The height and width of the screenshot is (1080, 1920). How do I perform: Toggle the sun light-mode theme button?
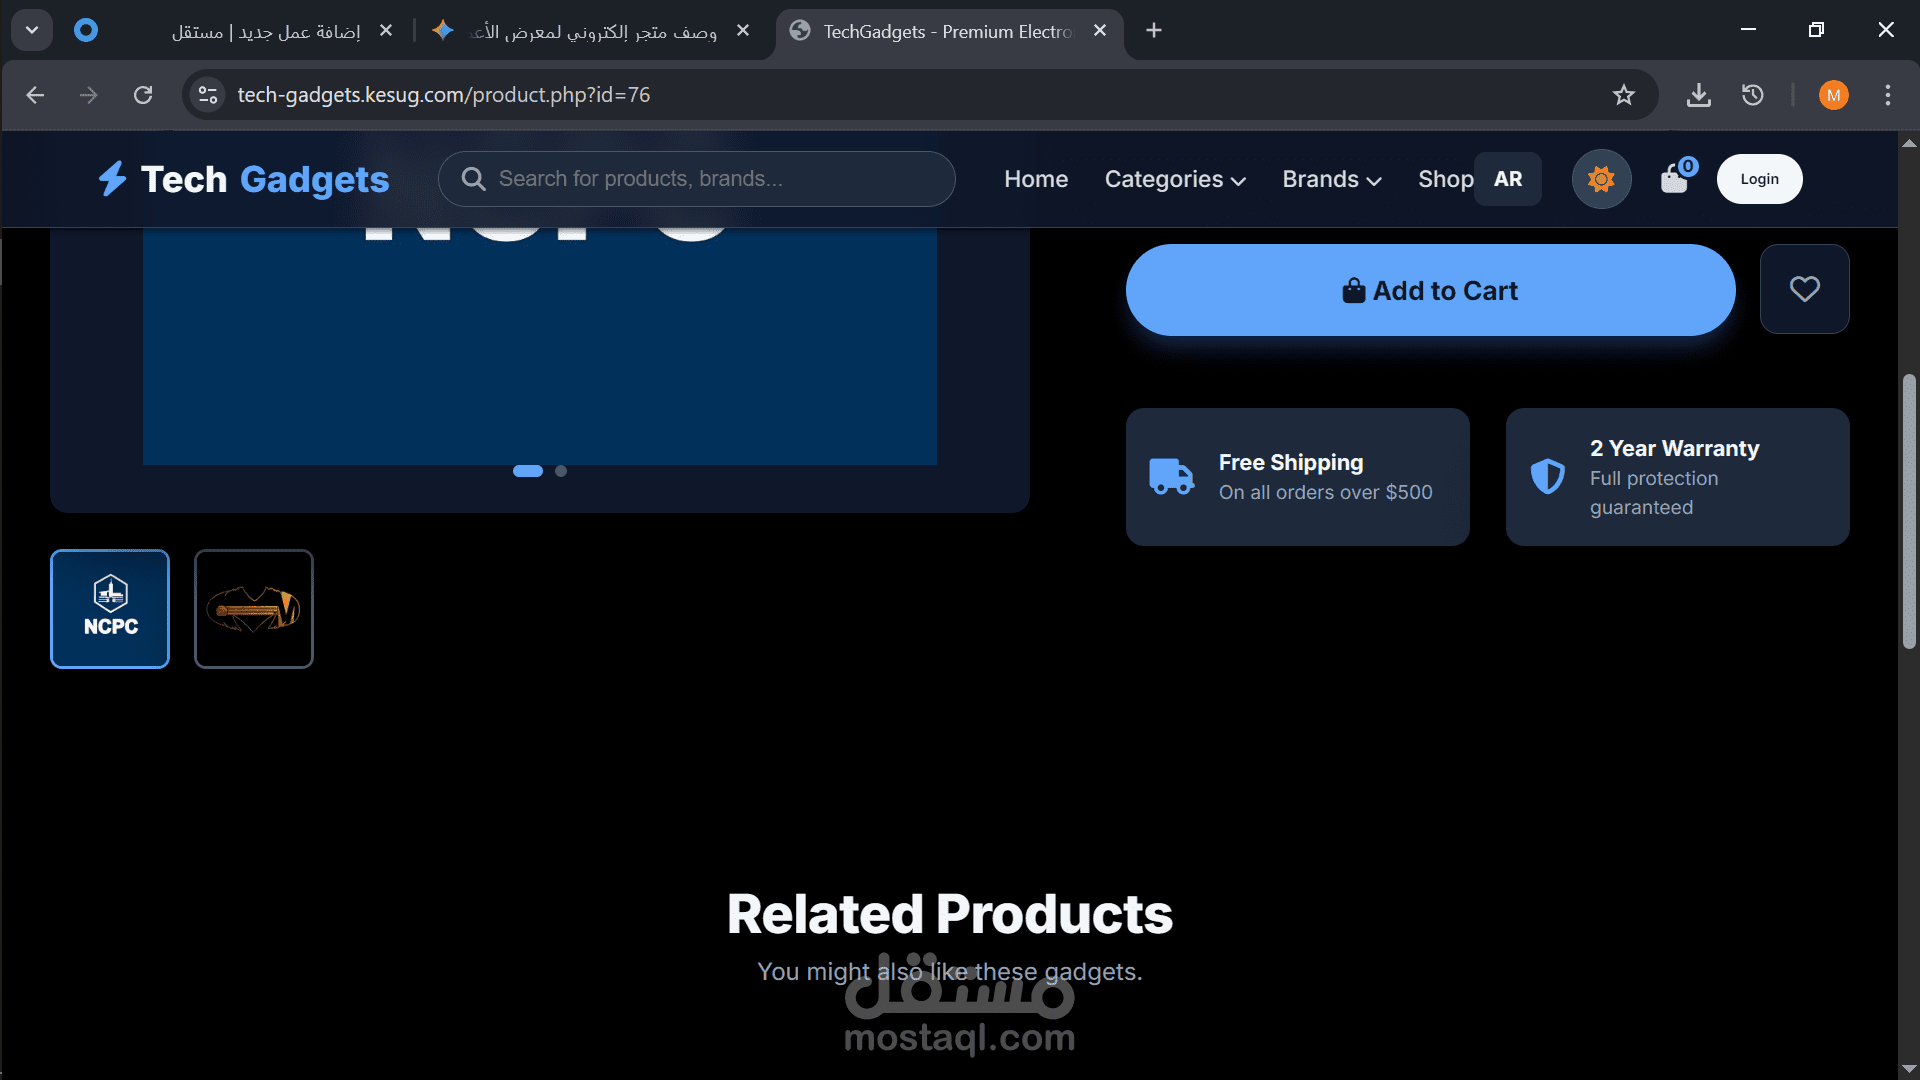click(x=1601, y=179)
